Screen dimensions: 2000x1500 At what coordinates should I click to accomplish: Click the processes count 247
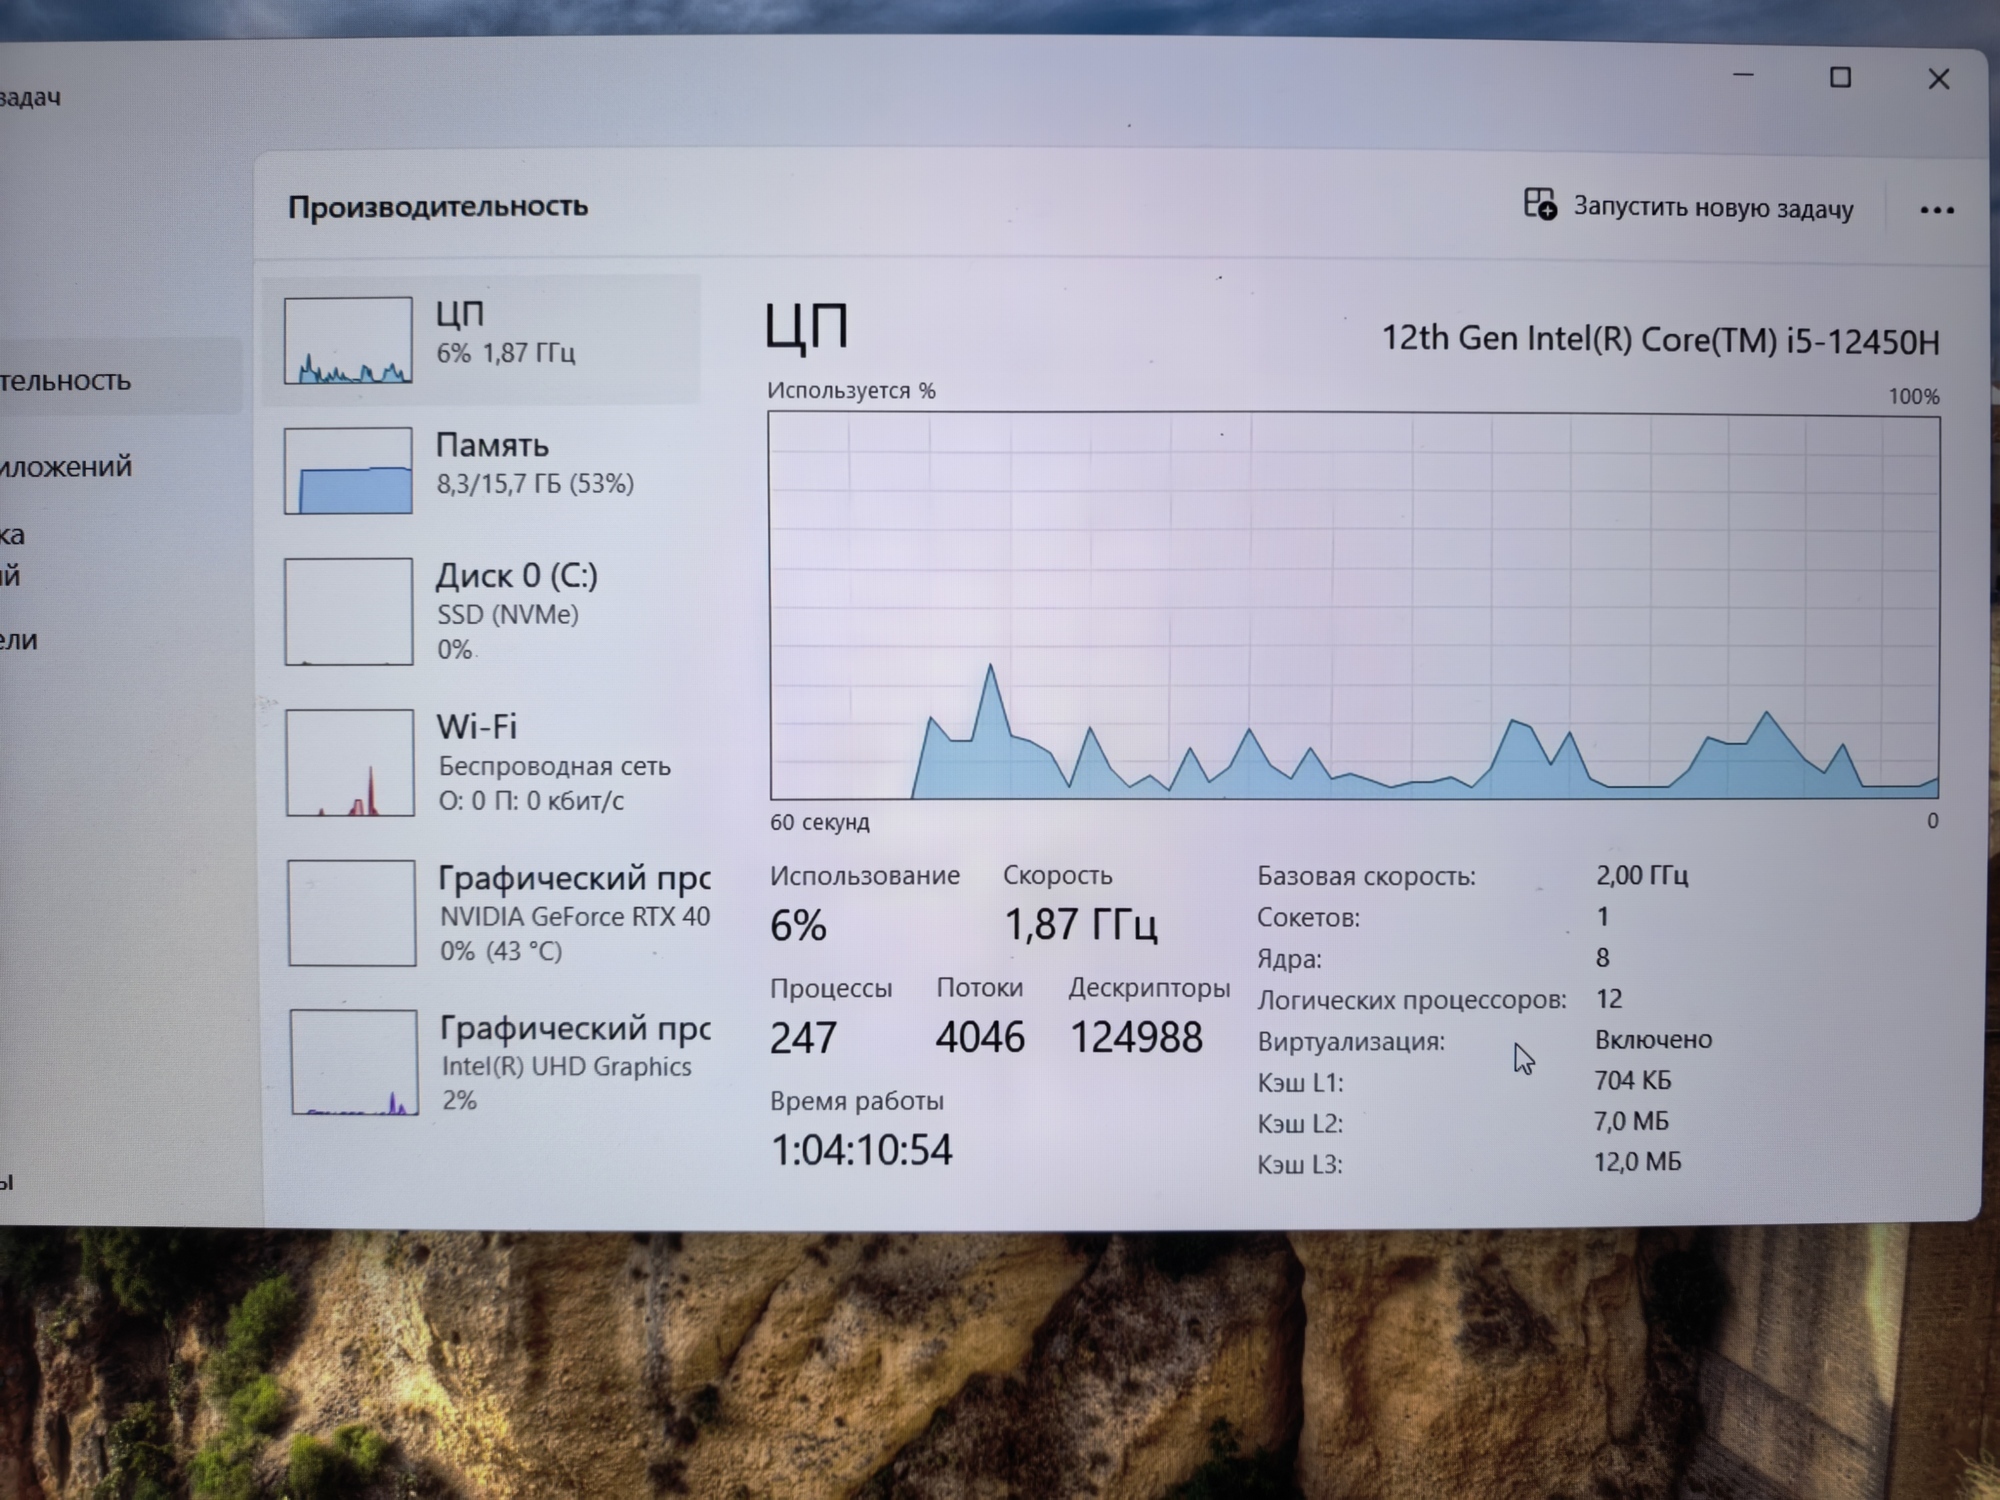[803, 1038]
